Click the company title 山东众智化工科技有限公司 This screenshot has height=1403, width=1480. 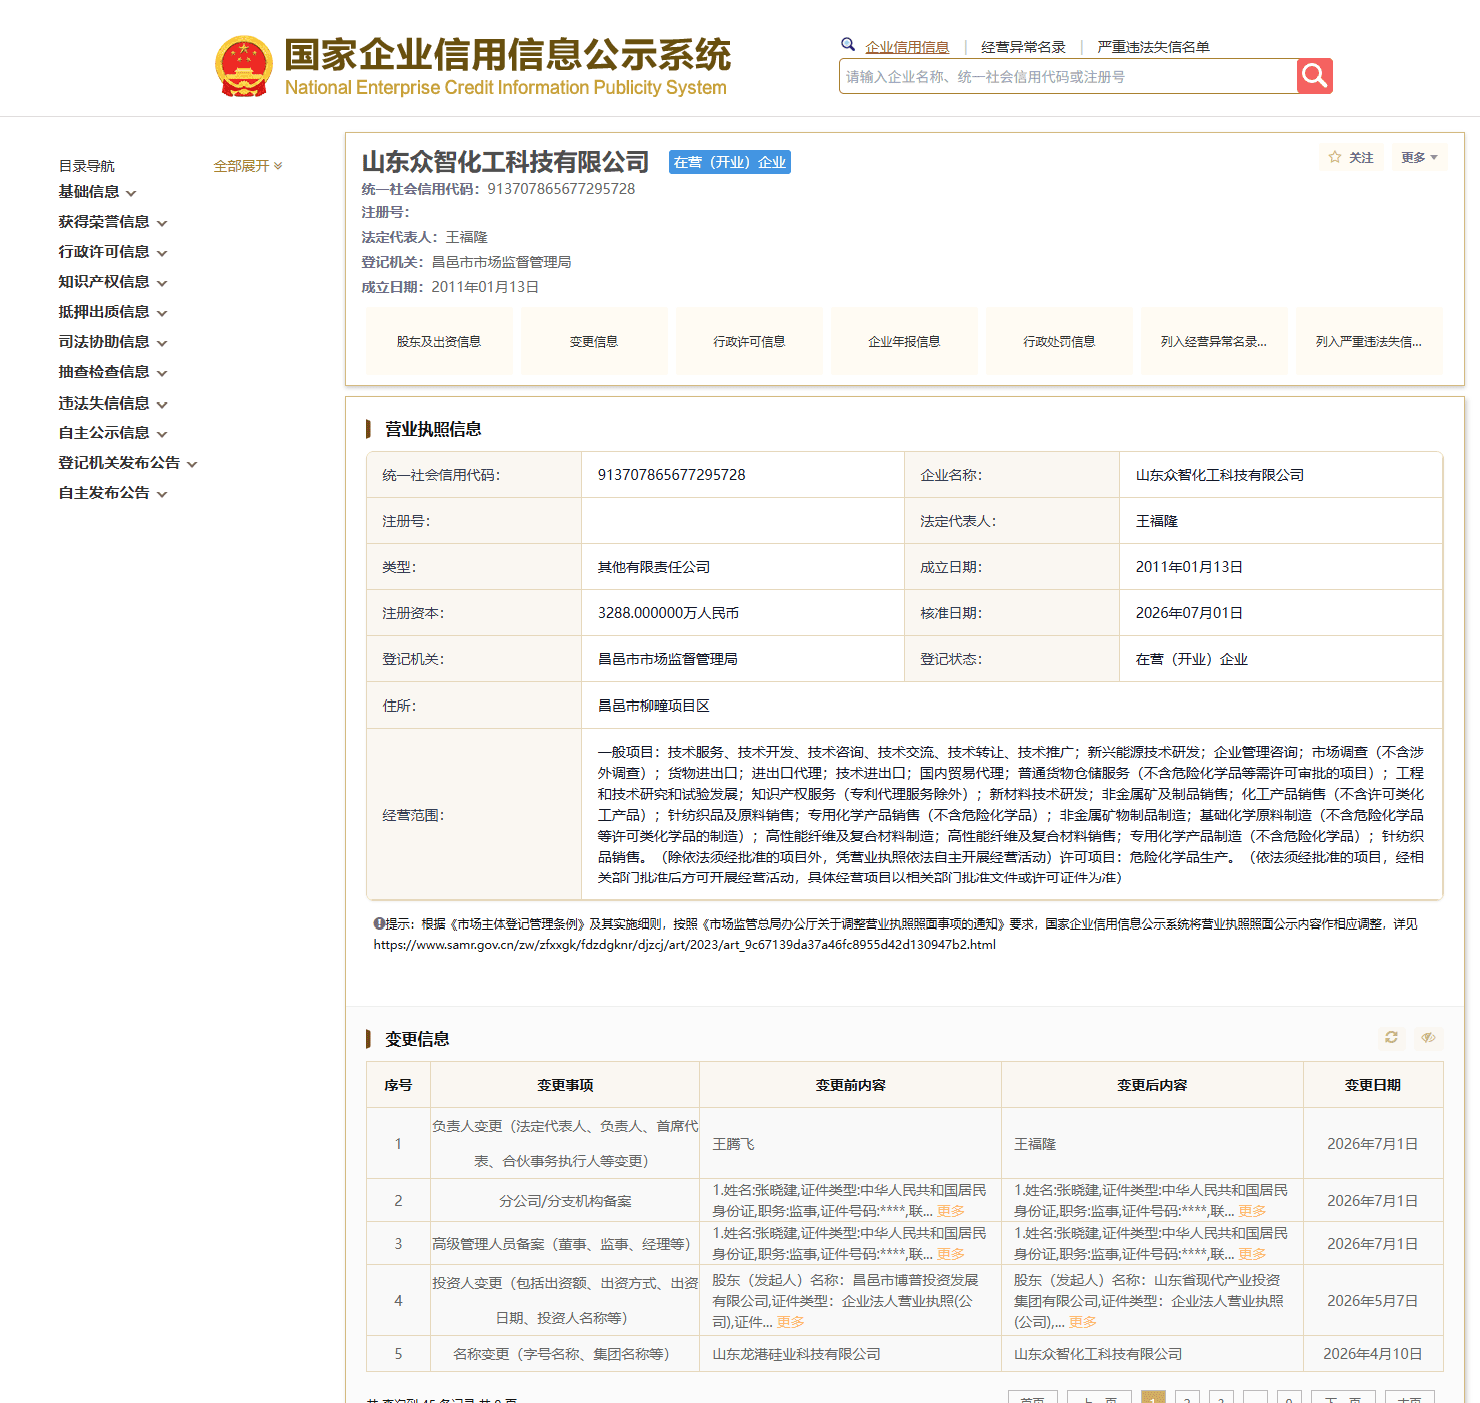(x=506, y=162)
